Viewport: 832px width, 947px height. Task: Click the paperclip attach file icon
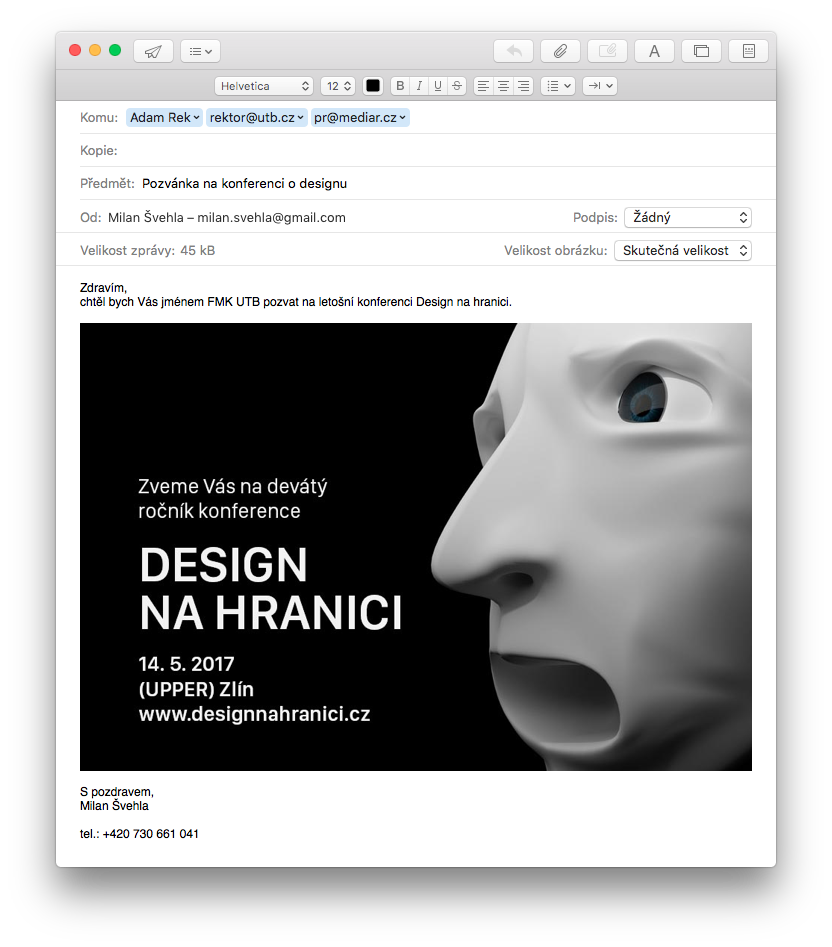(x=560, y=51)
